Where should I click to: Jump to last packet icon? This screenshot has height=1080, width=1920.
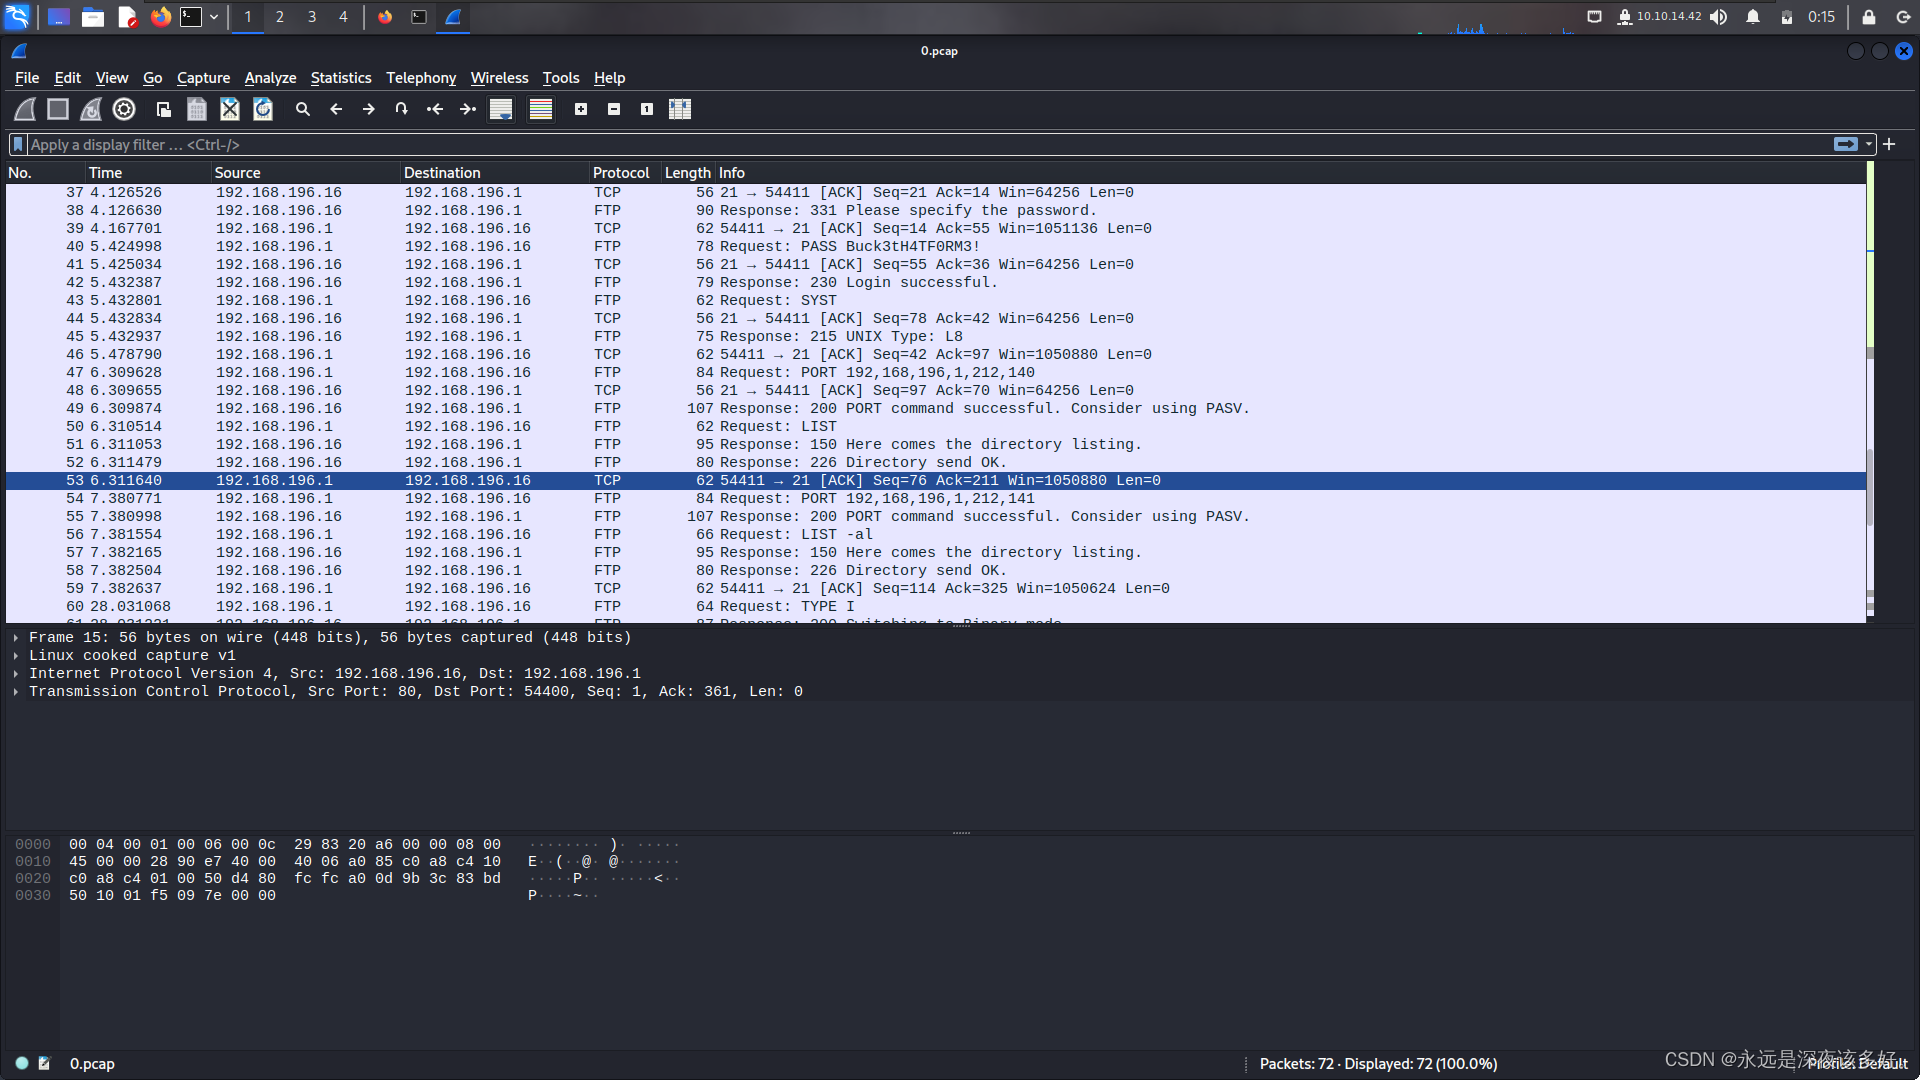tap(467, 109)
